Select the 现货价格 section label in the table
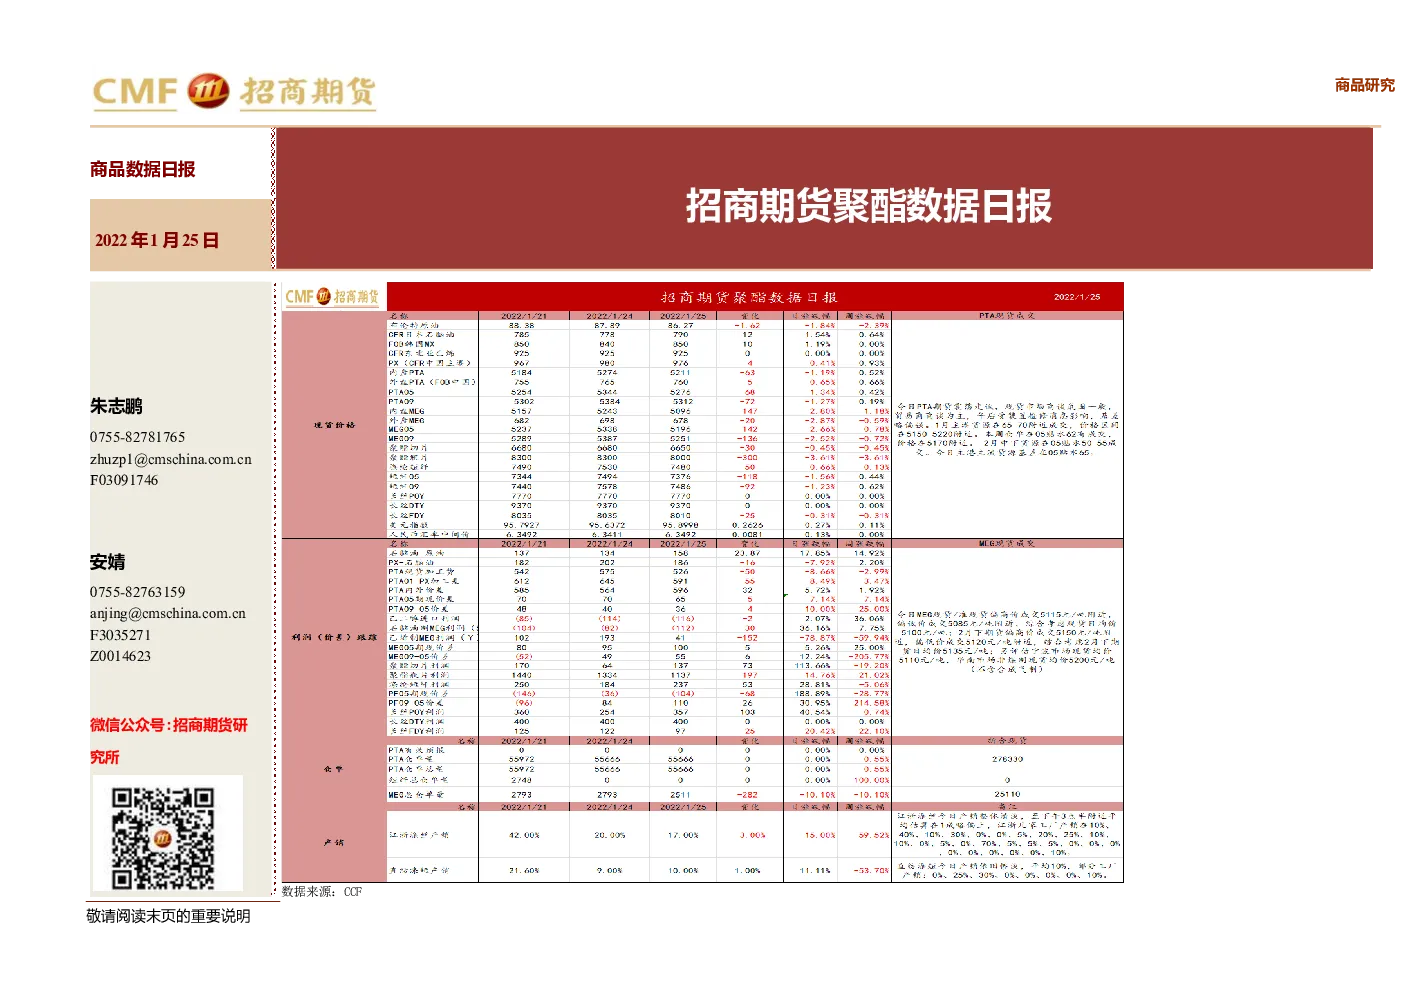 (334, 425)
